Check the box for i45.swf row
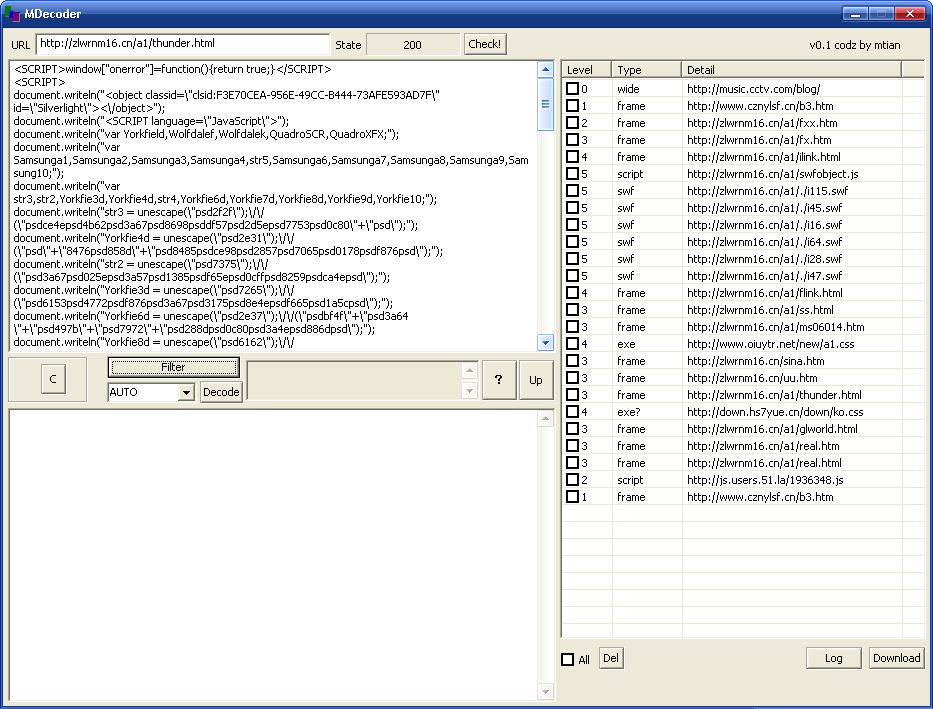The height and width of the screenshot is (709, 933). point(572,208)
